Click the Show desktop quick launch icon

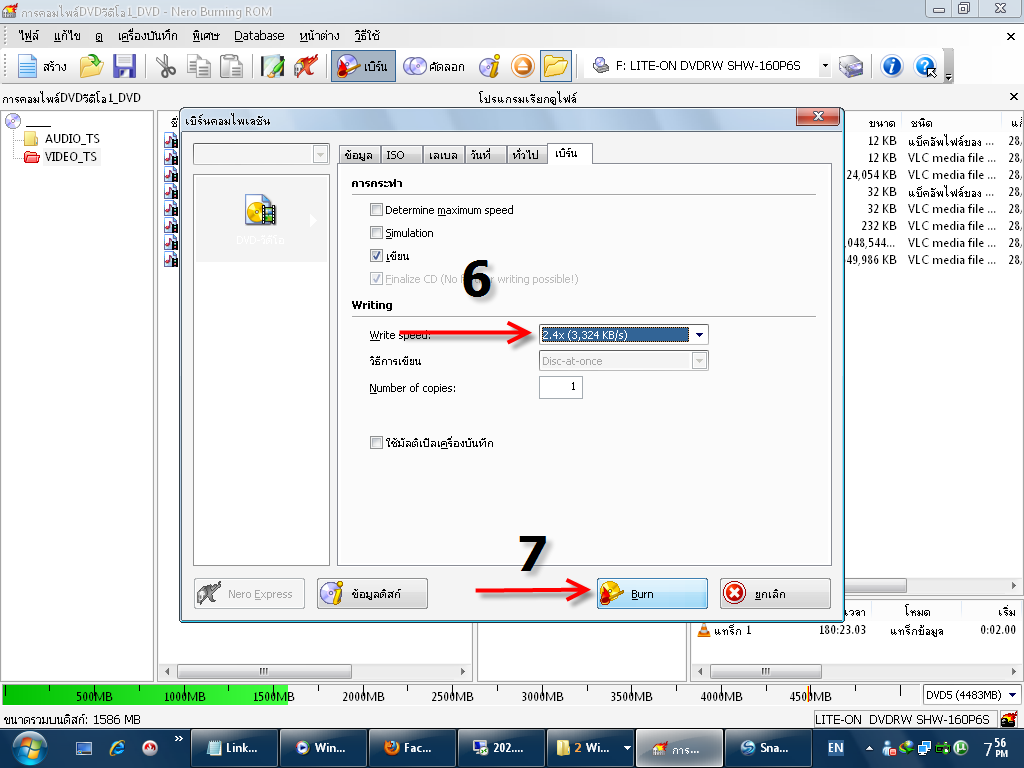(x=84, y=748)
